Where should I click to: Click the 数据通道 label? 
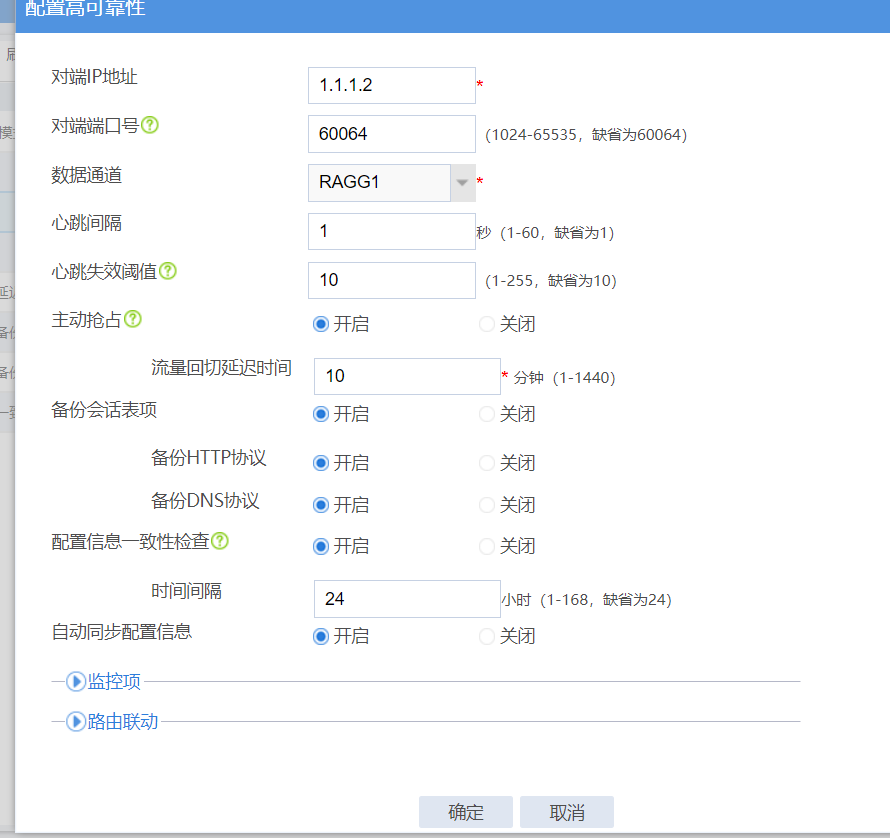pos(86,175)
